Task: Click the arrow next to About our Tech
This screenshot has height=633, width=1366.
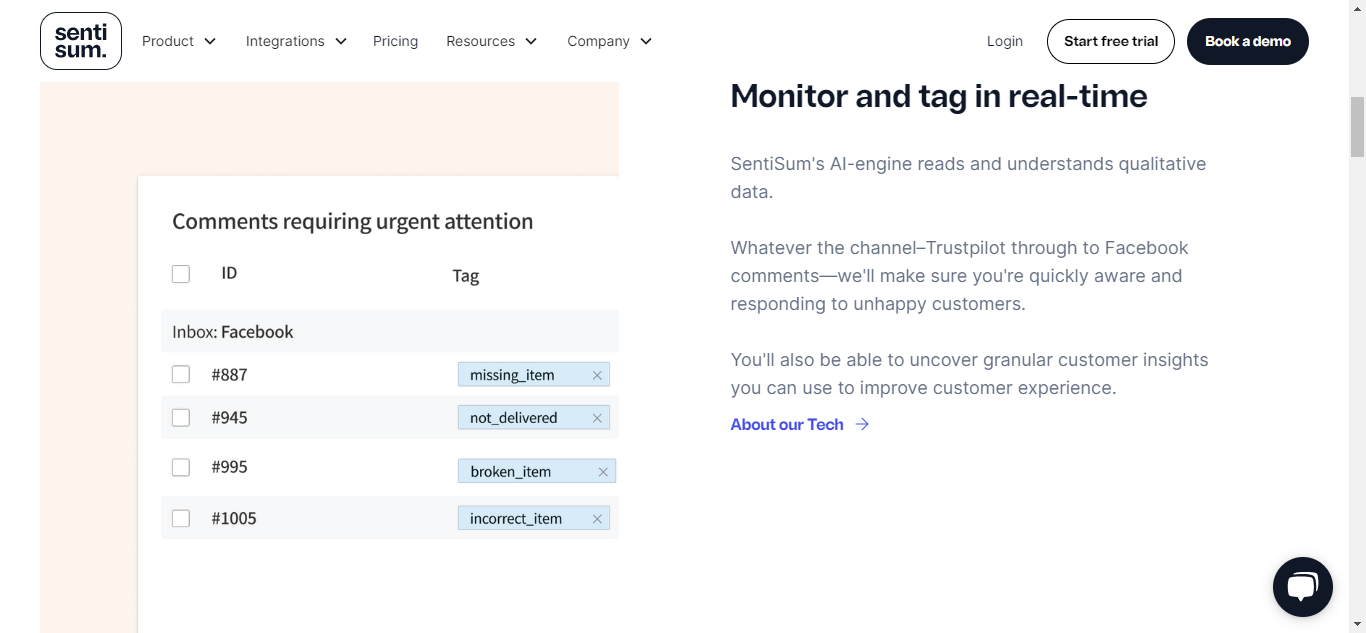Action: tap(862, 424)
